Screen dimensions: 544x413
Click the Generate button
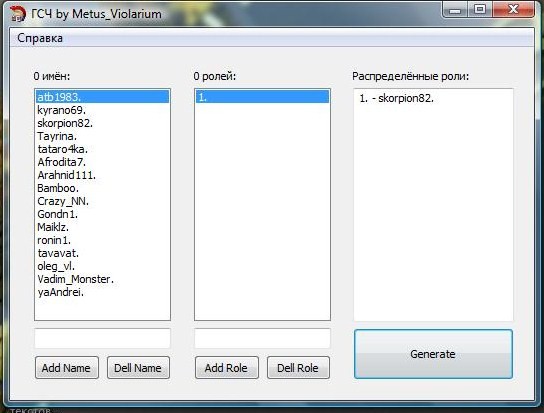pos(433,354)
